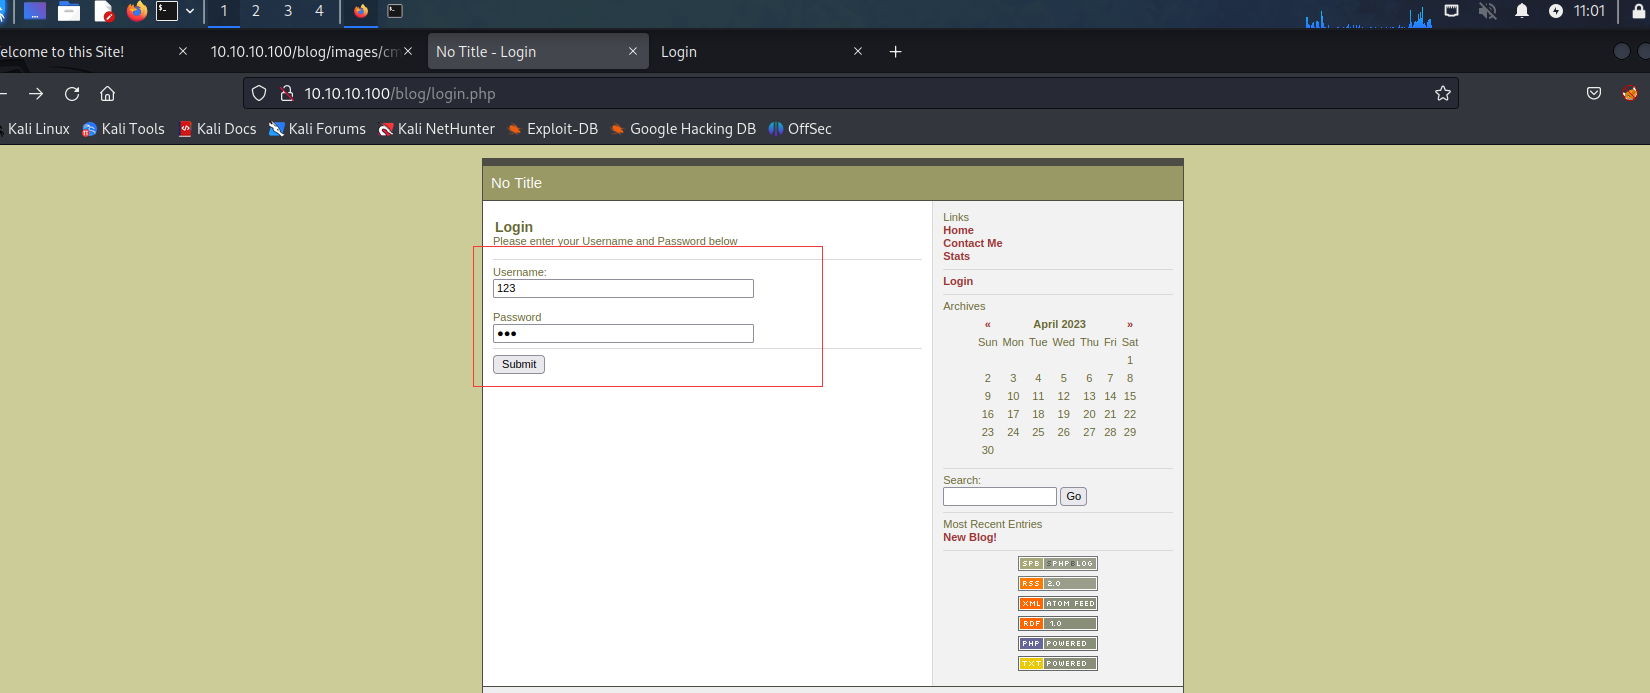Click into the Password field
The image size is (1650, 693).
(623, 334)
